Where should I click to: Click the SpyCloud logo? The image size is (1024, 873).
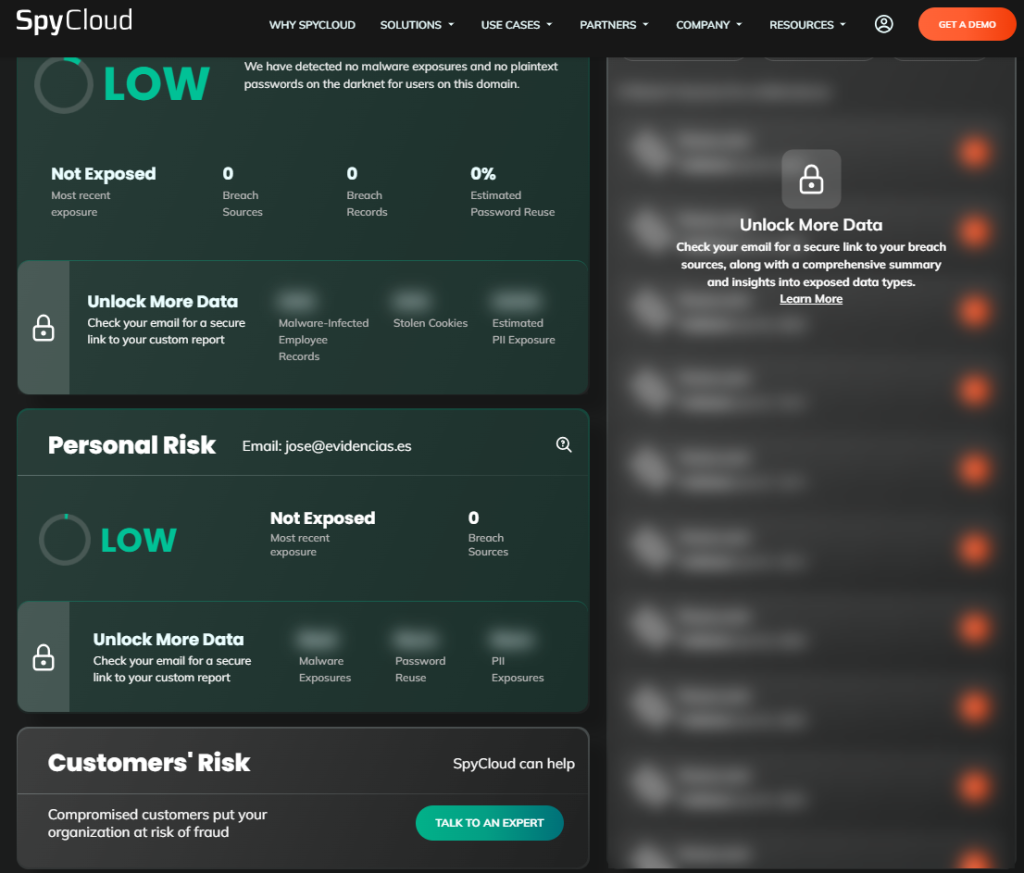[x=74, y=21]
